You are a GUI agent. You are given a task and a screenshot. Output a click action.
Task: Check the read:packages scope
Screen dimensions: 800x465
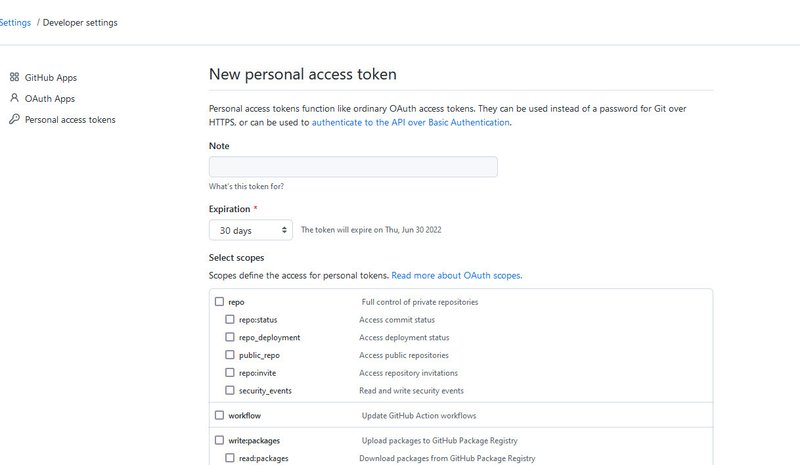[230, 458]
